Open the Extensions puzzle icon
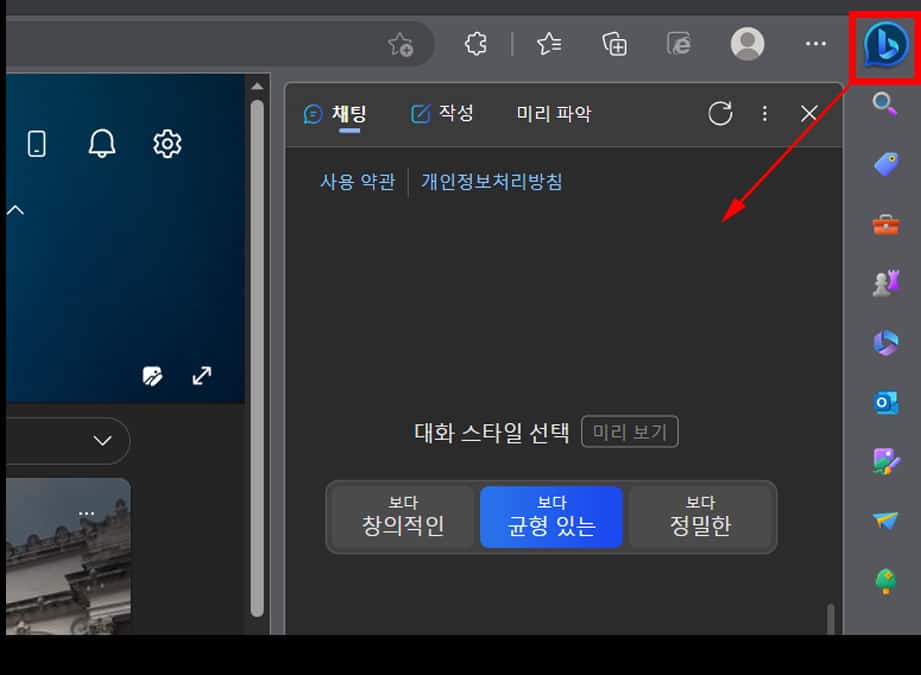921x675 pixels. (476, 43)
